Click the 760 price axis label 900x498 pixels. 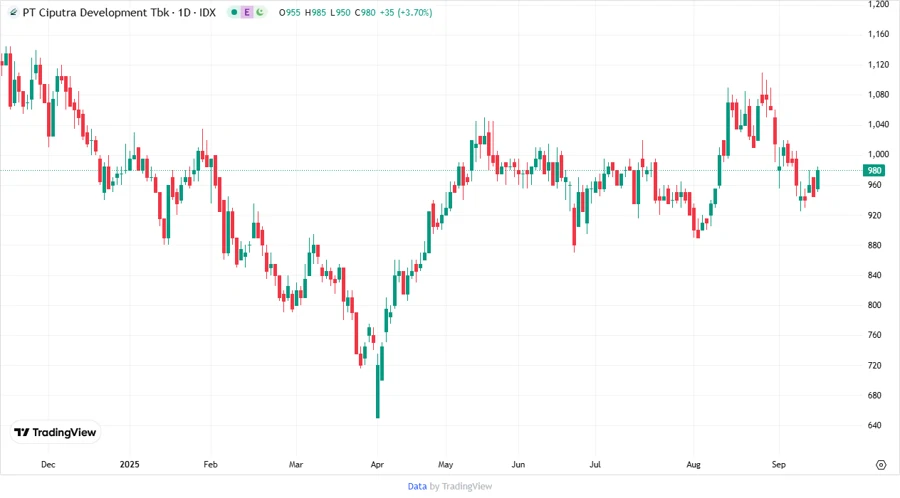[874, 335]
